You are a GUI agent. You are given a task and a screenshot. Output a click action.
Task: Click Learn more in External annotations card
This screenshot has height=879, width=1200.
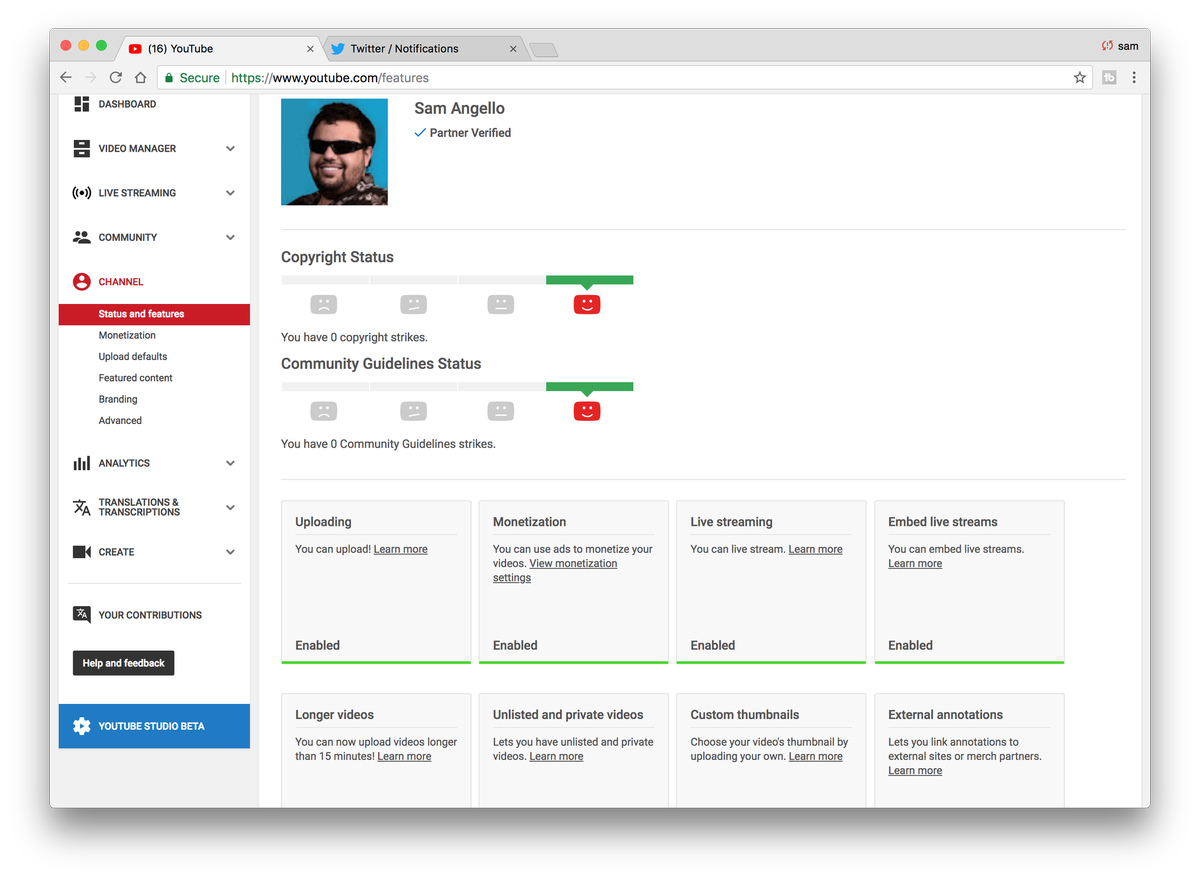point(915,770)
